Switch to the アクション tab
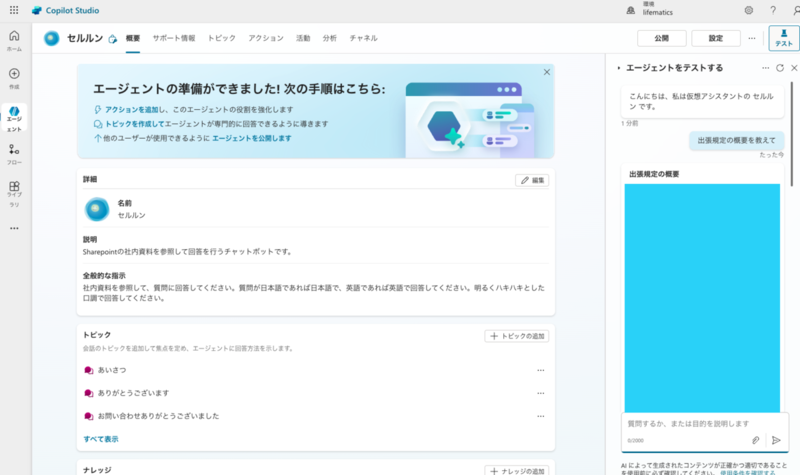Screen dimensions: 800x475 click(266, 38)
